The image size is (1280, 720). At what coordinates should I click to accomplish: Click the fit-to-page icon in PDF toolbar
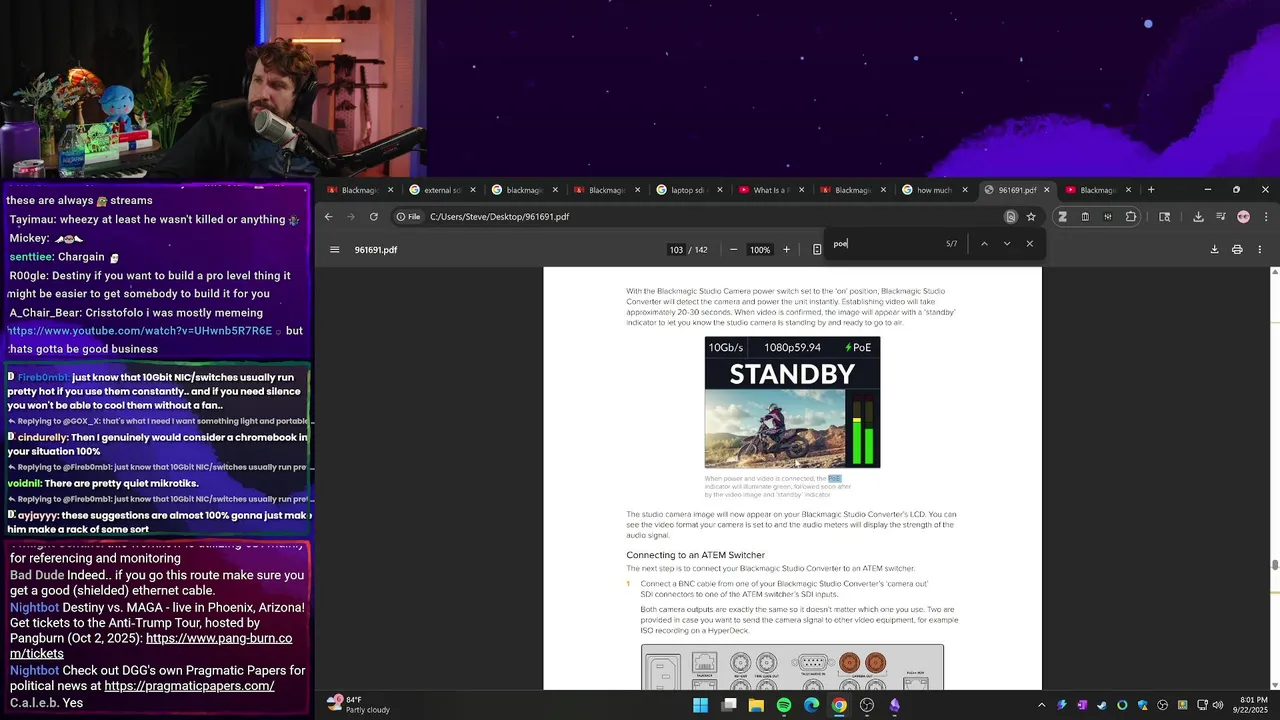coord(817,250)
